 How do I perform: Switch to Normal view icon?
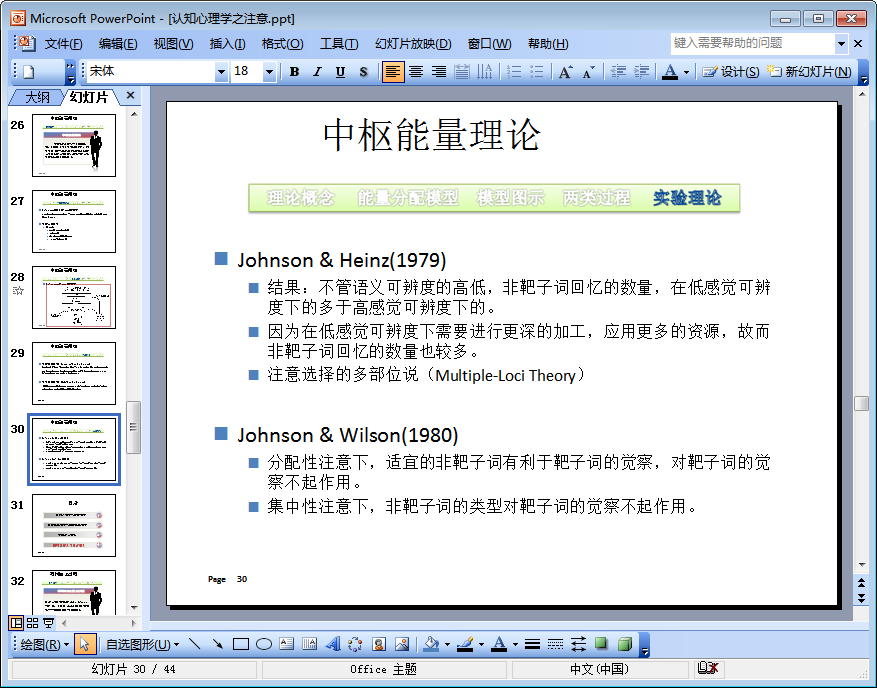16,623
